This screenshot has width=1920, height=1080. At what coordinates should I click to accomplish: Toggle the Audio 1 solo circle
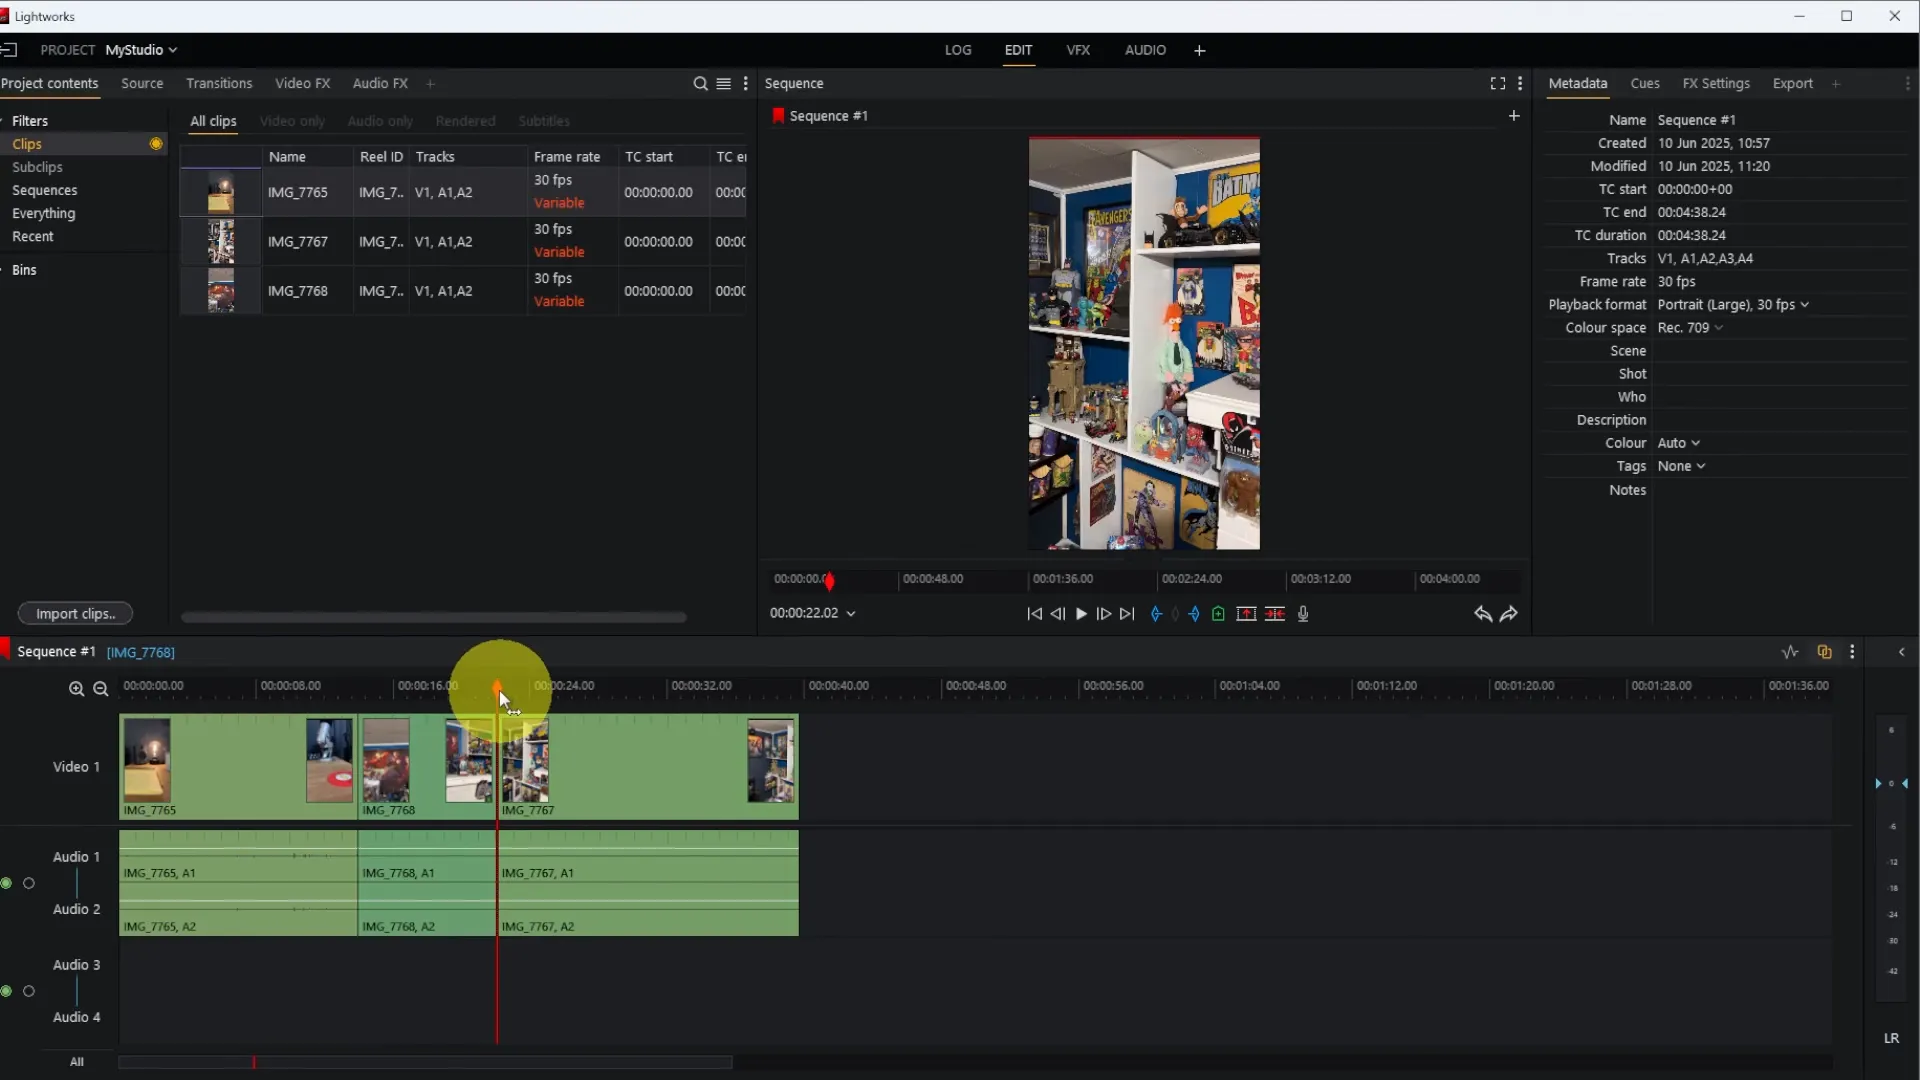(29, 883)
